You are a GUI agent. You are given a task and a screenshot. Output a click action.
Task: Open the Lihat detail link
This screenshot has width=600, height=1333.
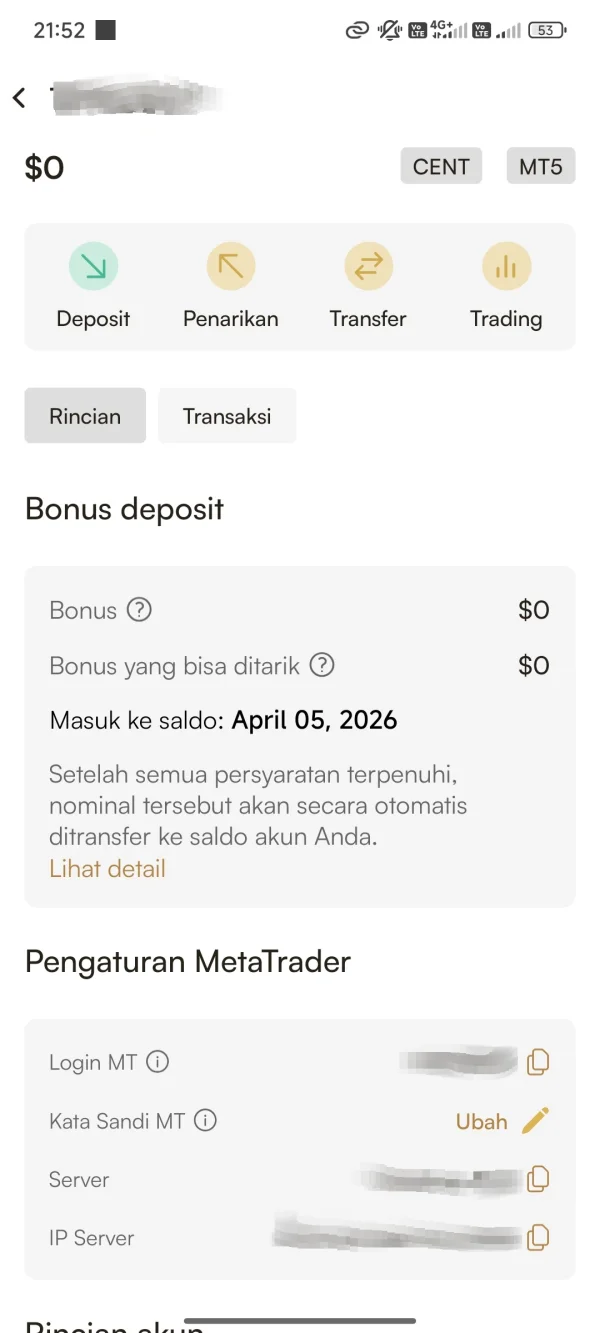107,868
